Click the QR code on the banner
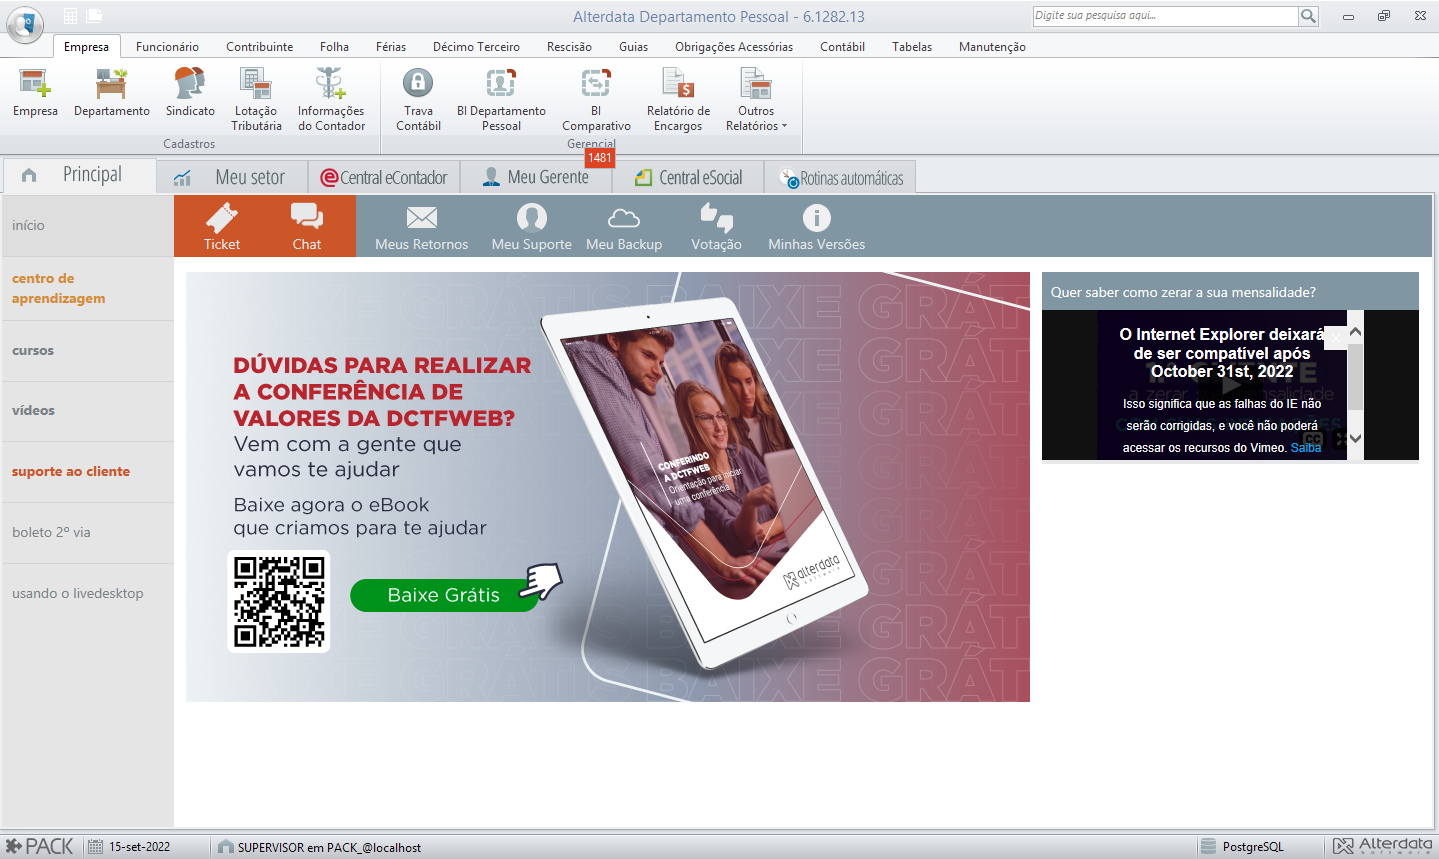1439x859 pixels. coord(279,602)
